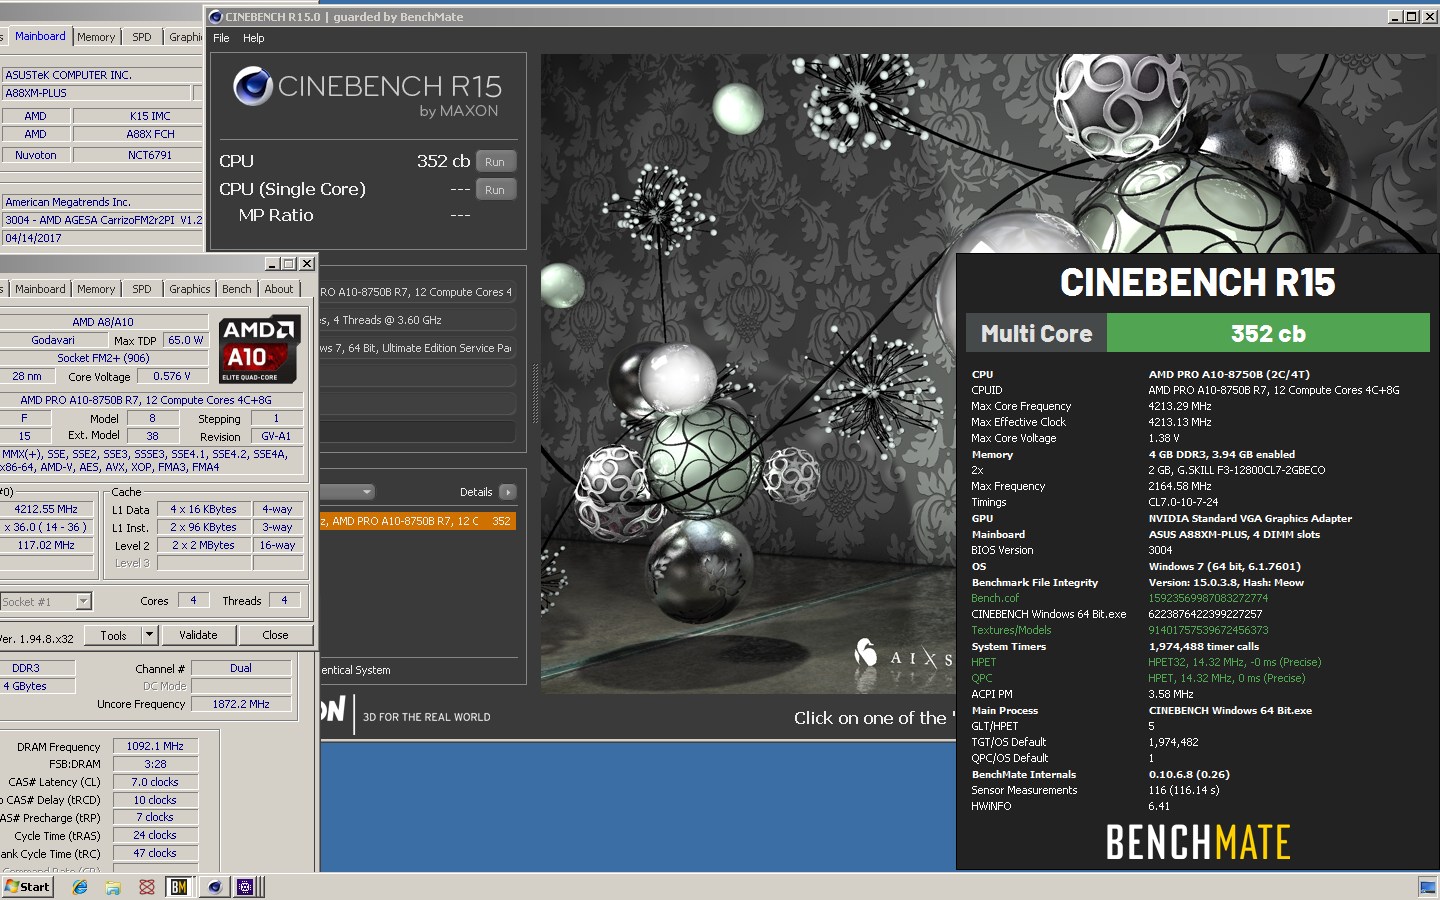
Task: Open Windows Explorer folder icon in taskbar
Action: 113,887
